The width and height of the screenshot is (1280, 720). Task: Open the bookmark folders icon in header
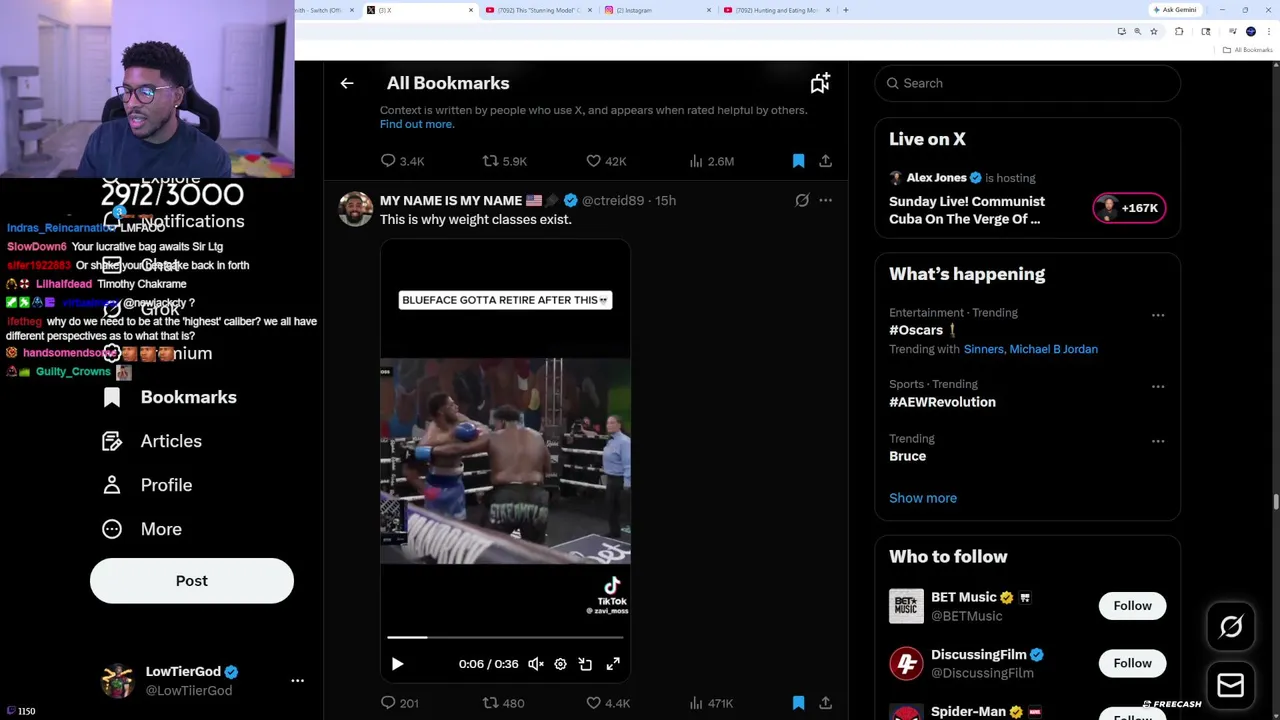click(x=820, y=83)
